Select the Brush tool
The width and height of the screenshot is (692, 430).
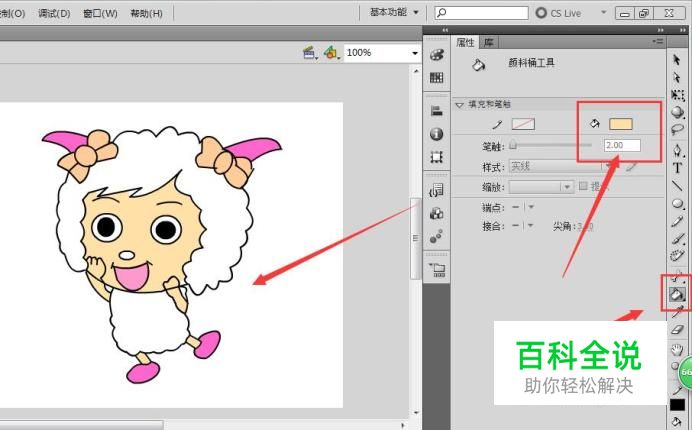[677, 239]
